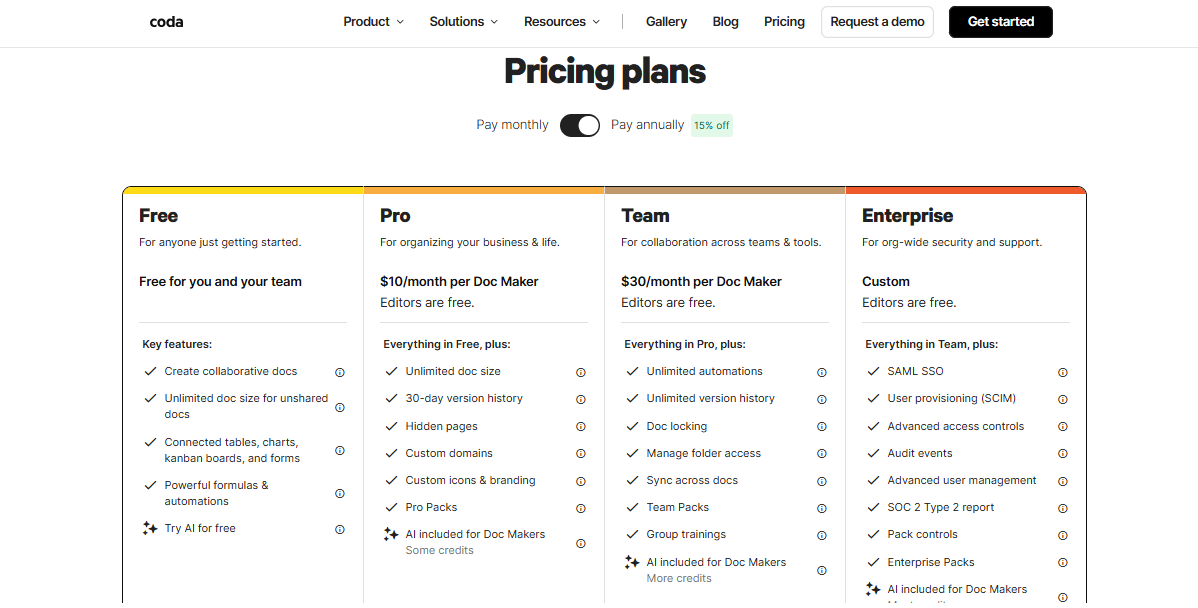The height and width of the screenshot is (608, 1198).
Task: Click Request a demo button
Action: point(877,21)
